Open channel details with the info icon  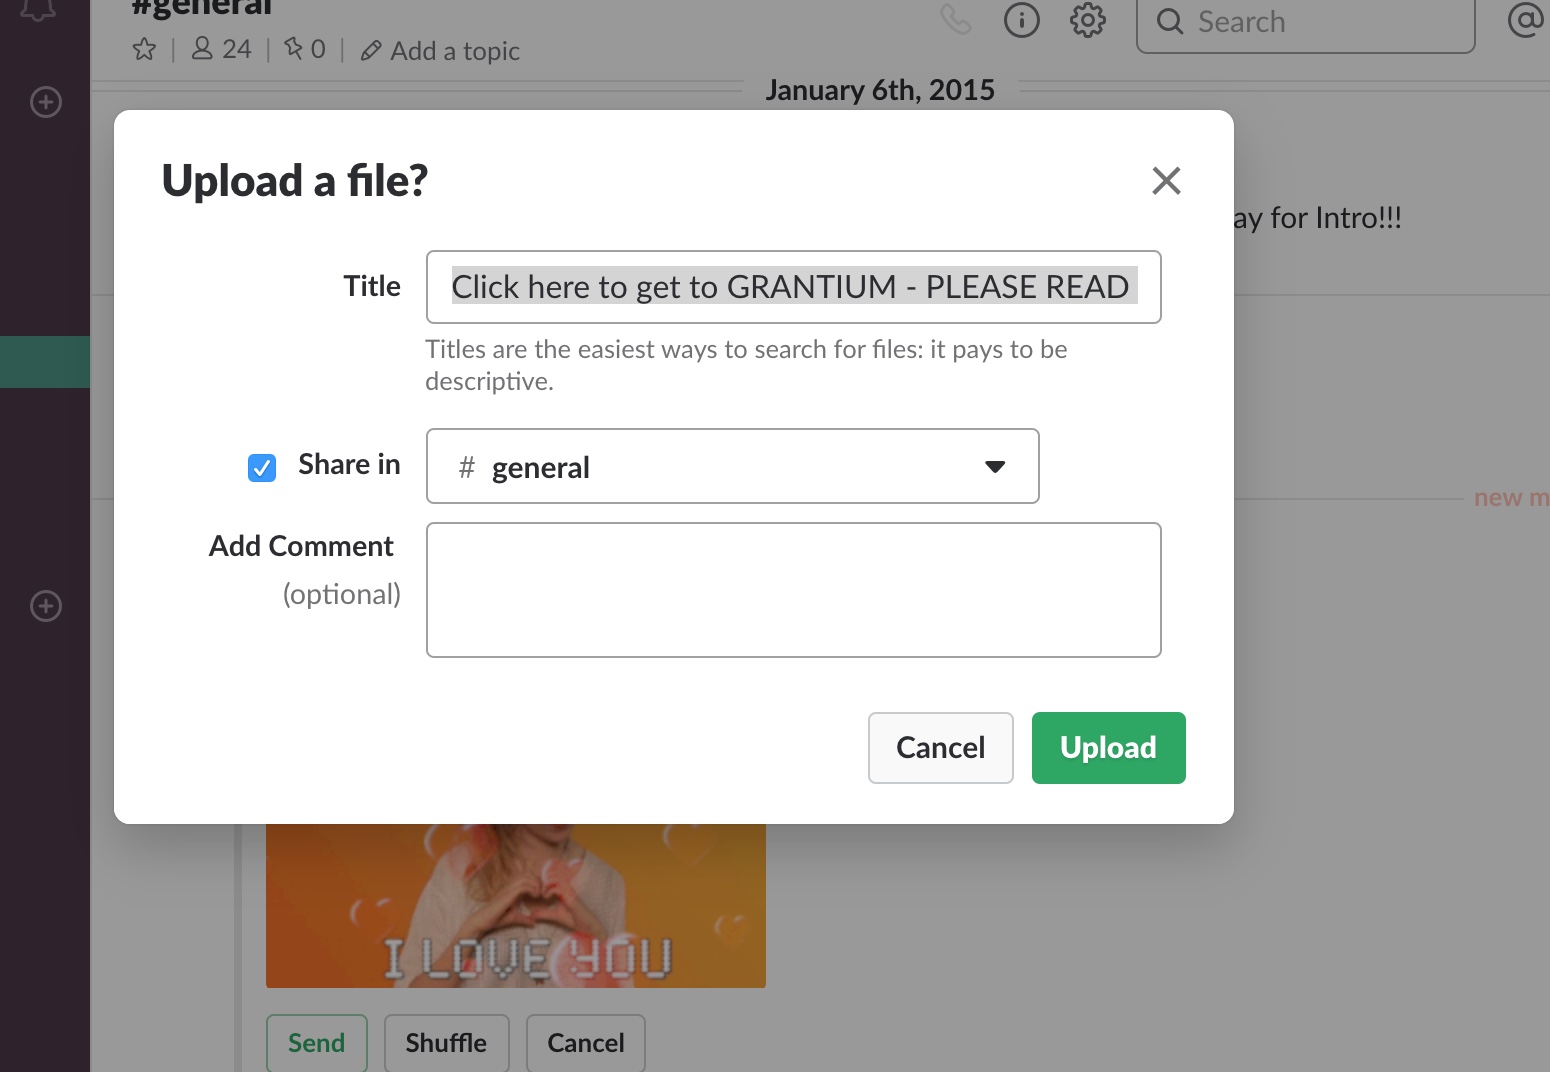[x=1021, y=20]
